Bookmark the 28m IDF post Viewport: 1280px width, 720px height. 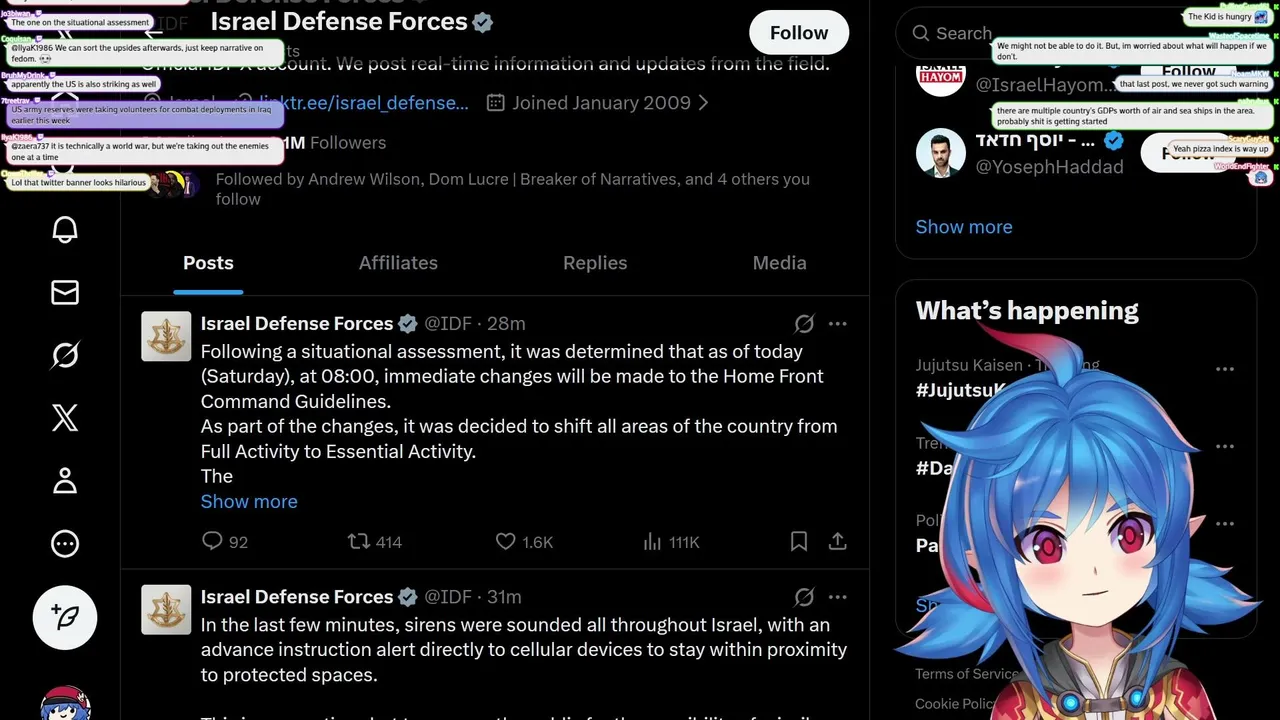[x=799, y=541]
